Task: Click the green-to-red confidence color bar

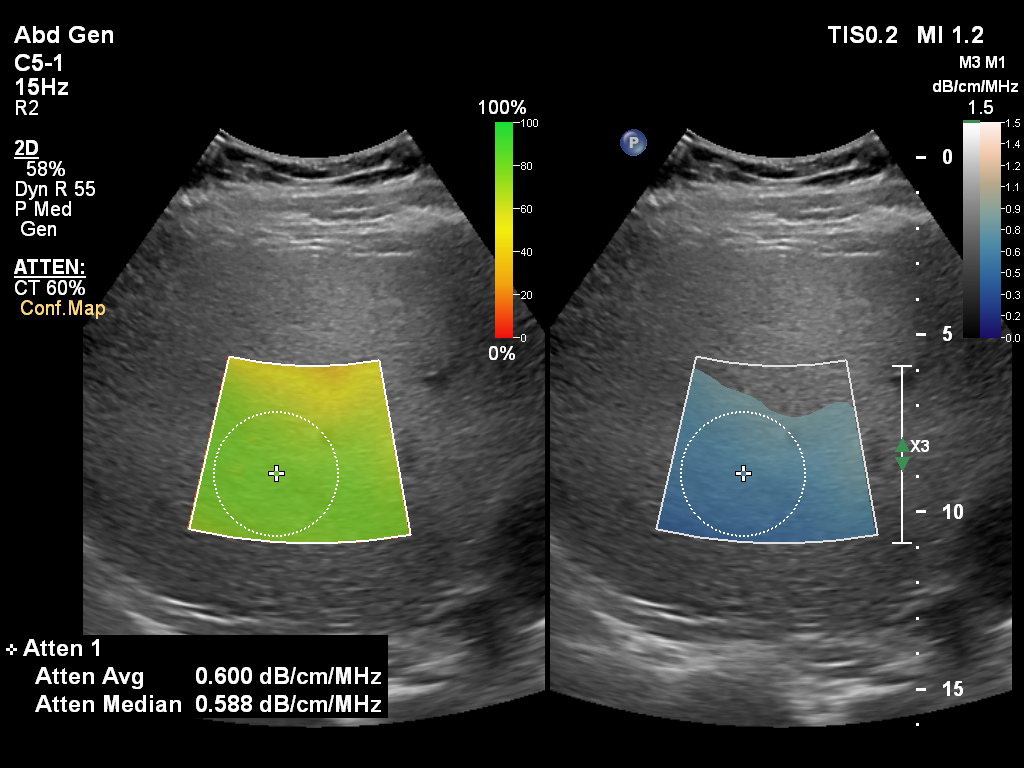Action: (x=504, y=230)
